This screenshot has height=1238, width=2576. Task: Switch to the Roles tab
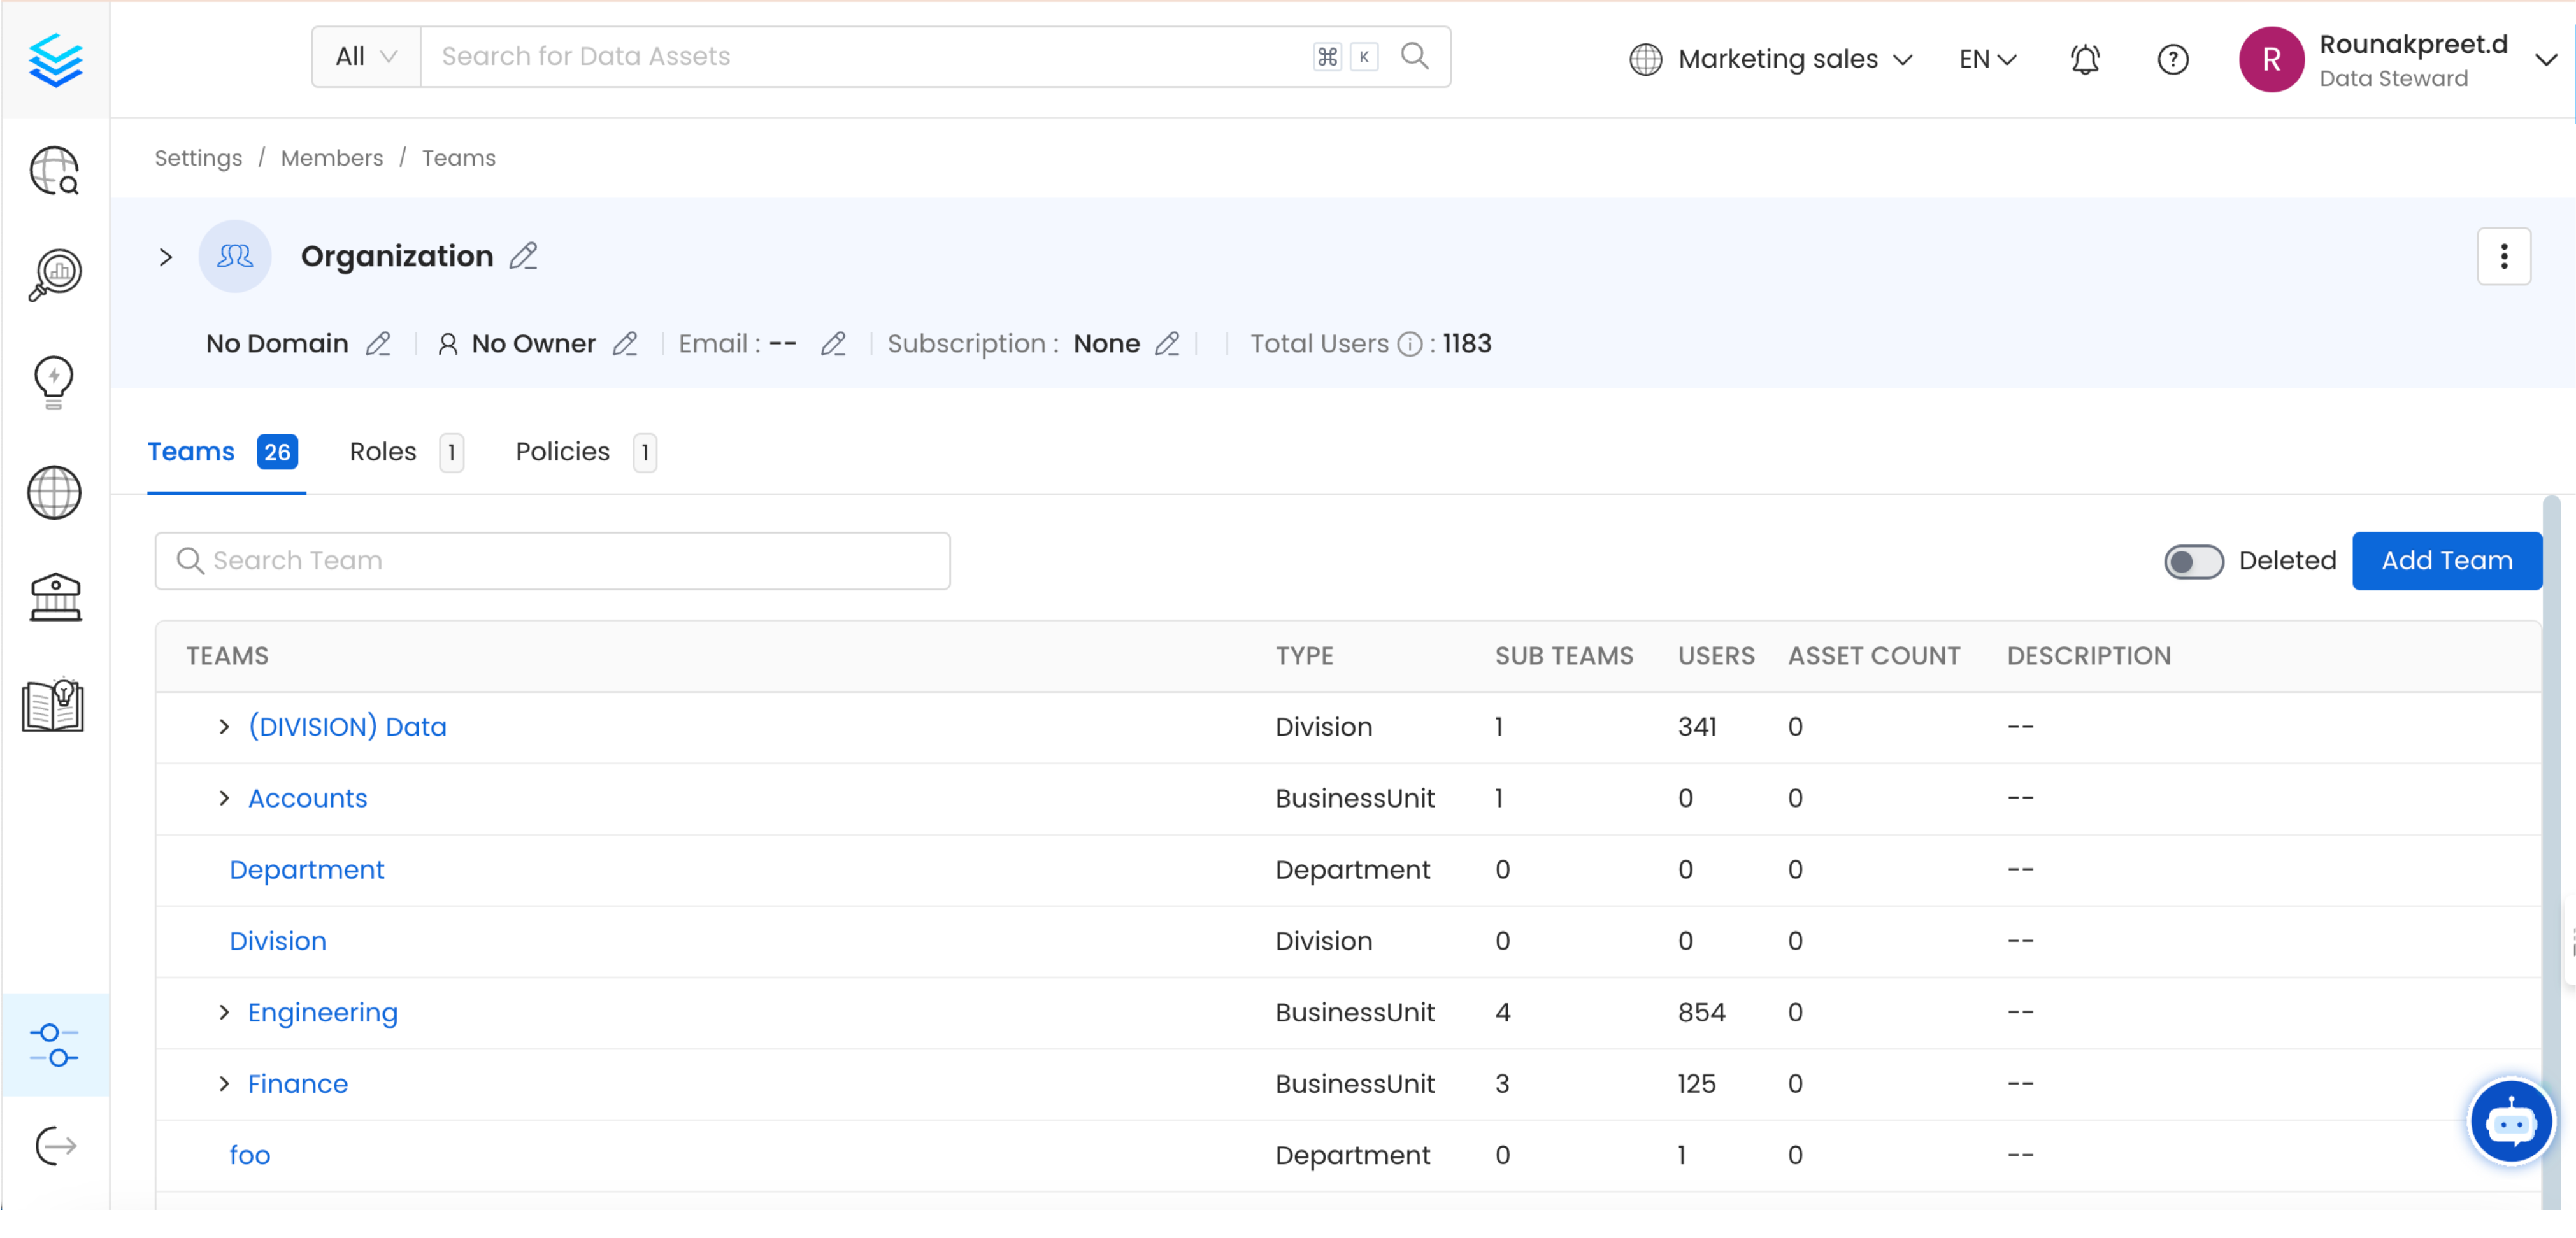383,452
